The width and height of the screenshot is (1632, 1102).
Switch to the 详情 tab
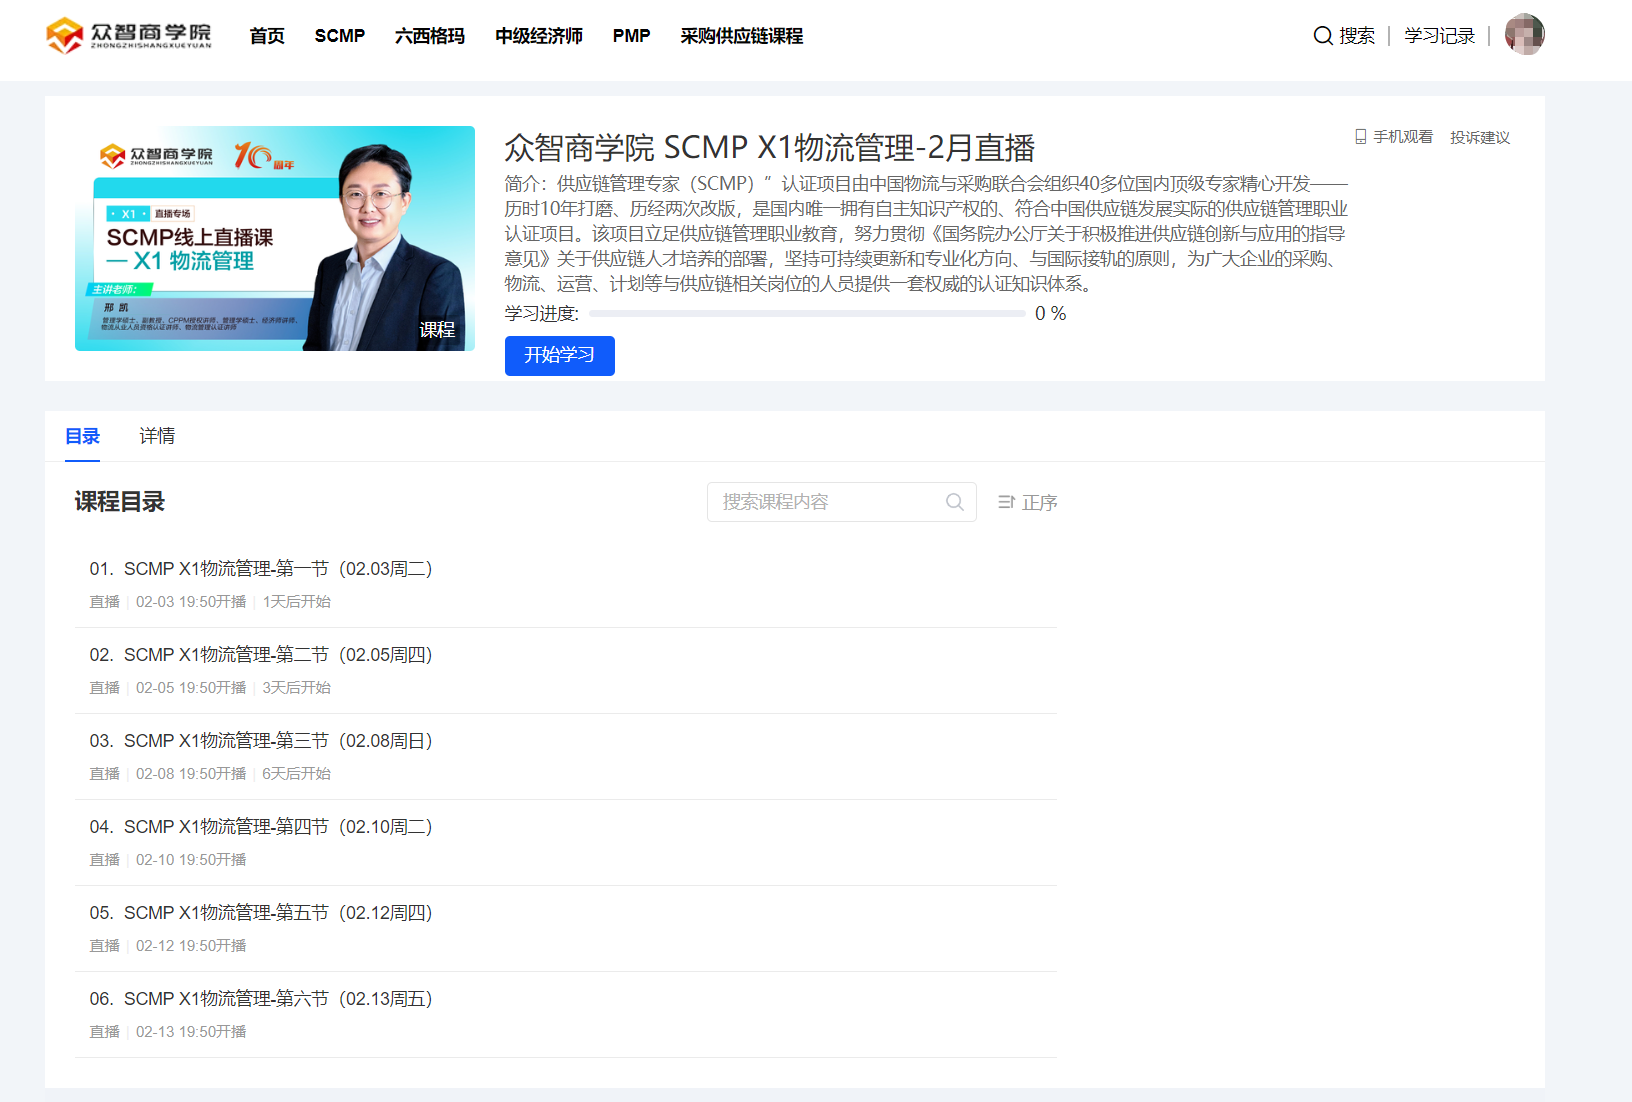tap(157, 436)
